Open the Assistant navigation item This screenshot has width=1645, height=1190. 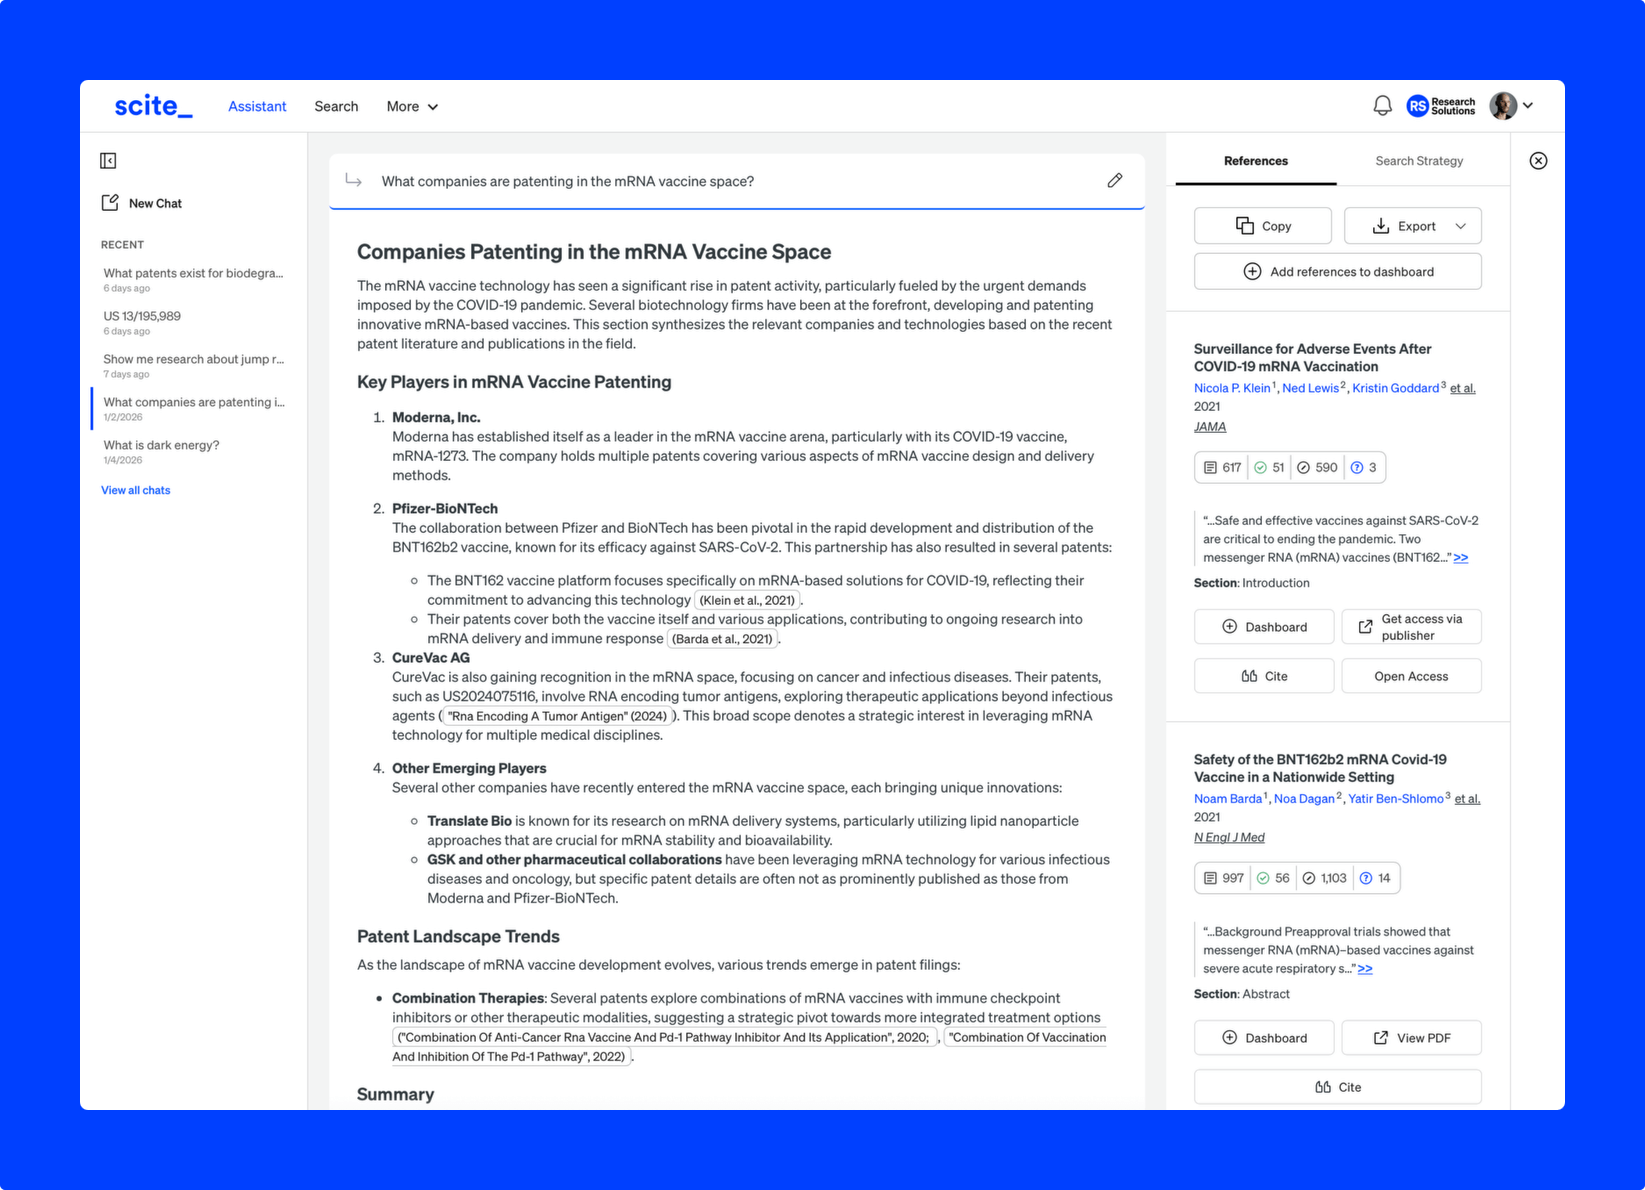[257, 107]
